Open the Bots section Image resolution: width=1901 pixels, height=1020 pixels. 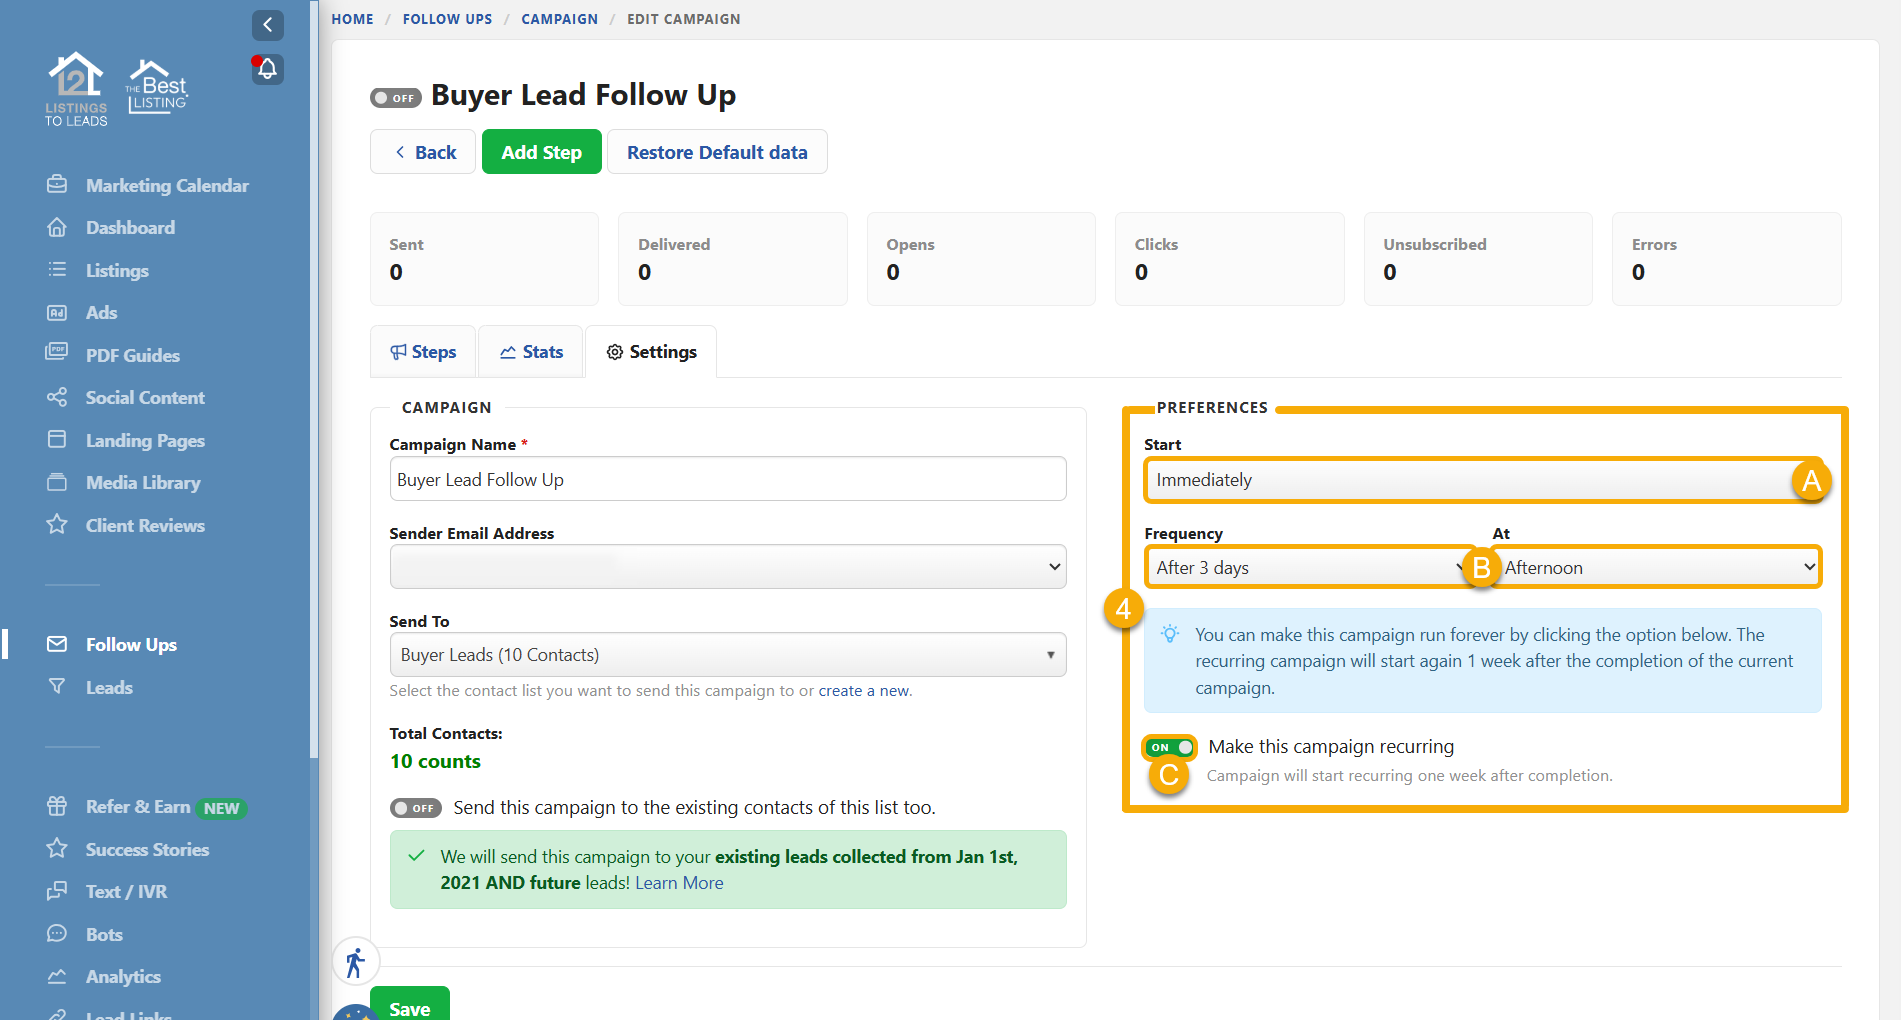pos(104,935)
